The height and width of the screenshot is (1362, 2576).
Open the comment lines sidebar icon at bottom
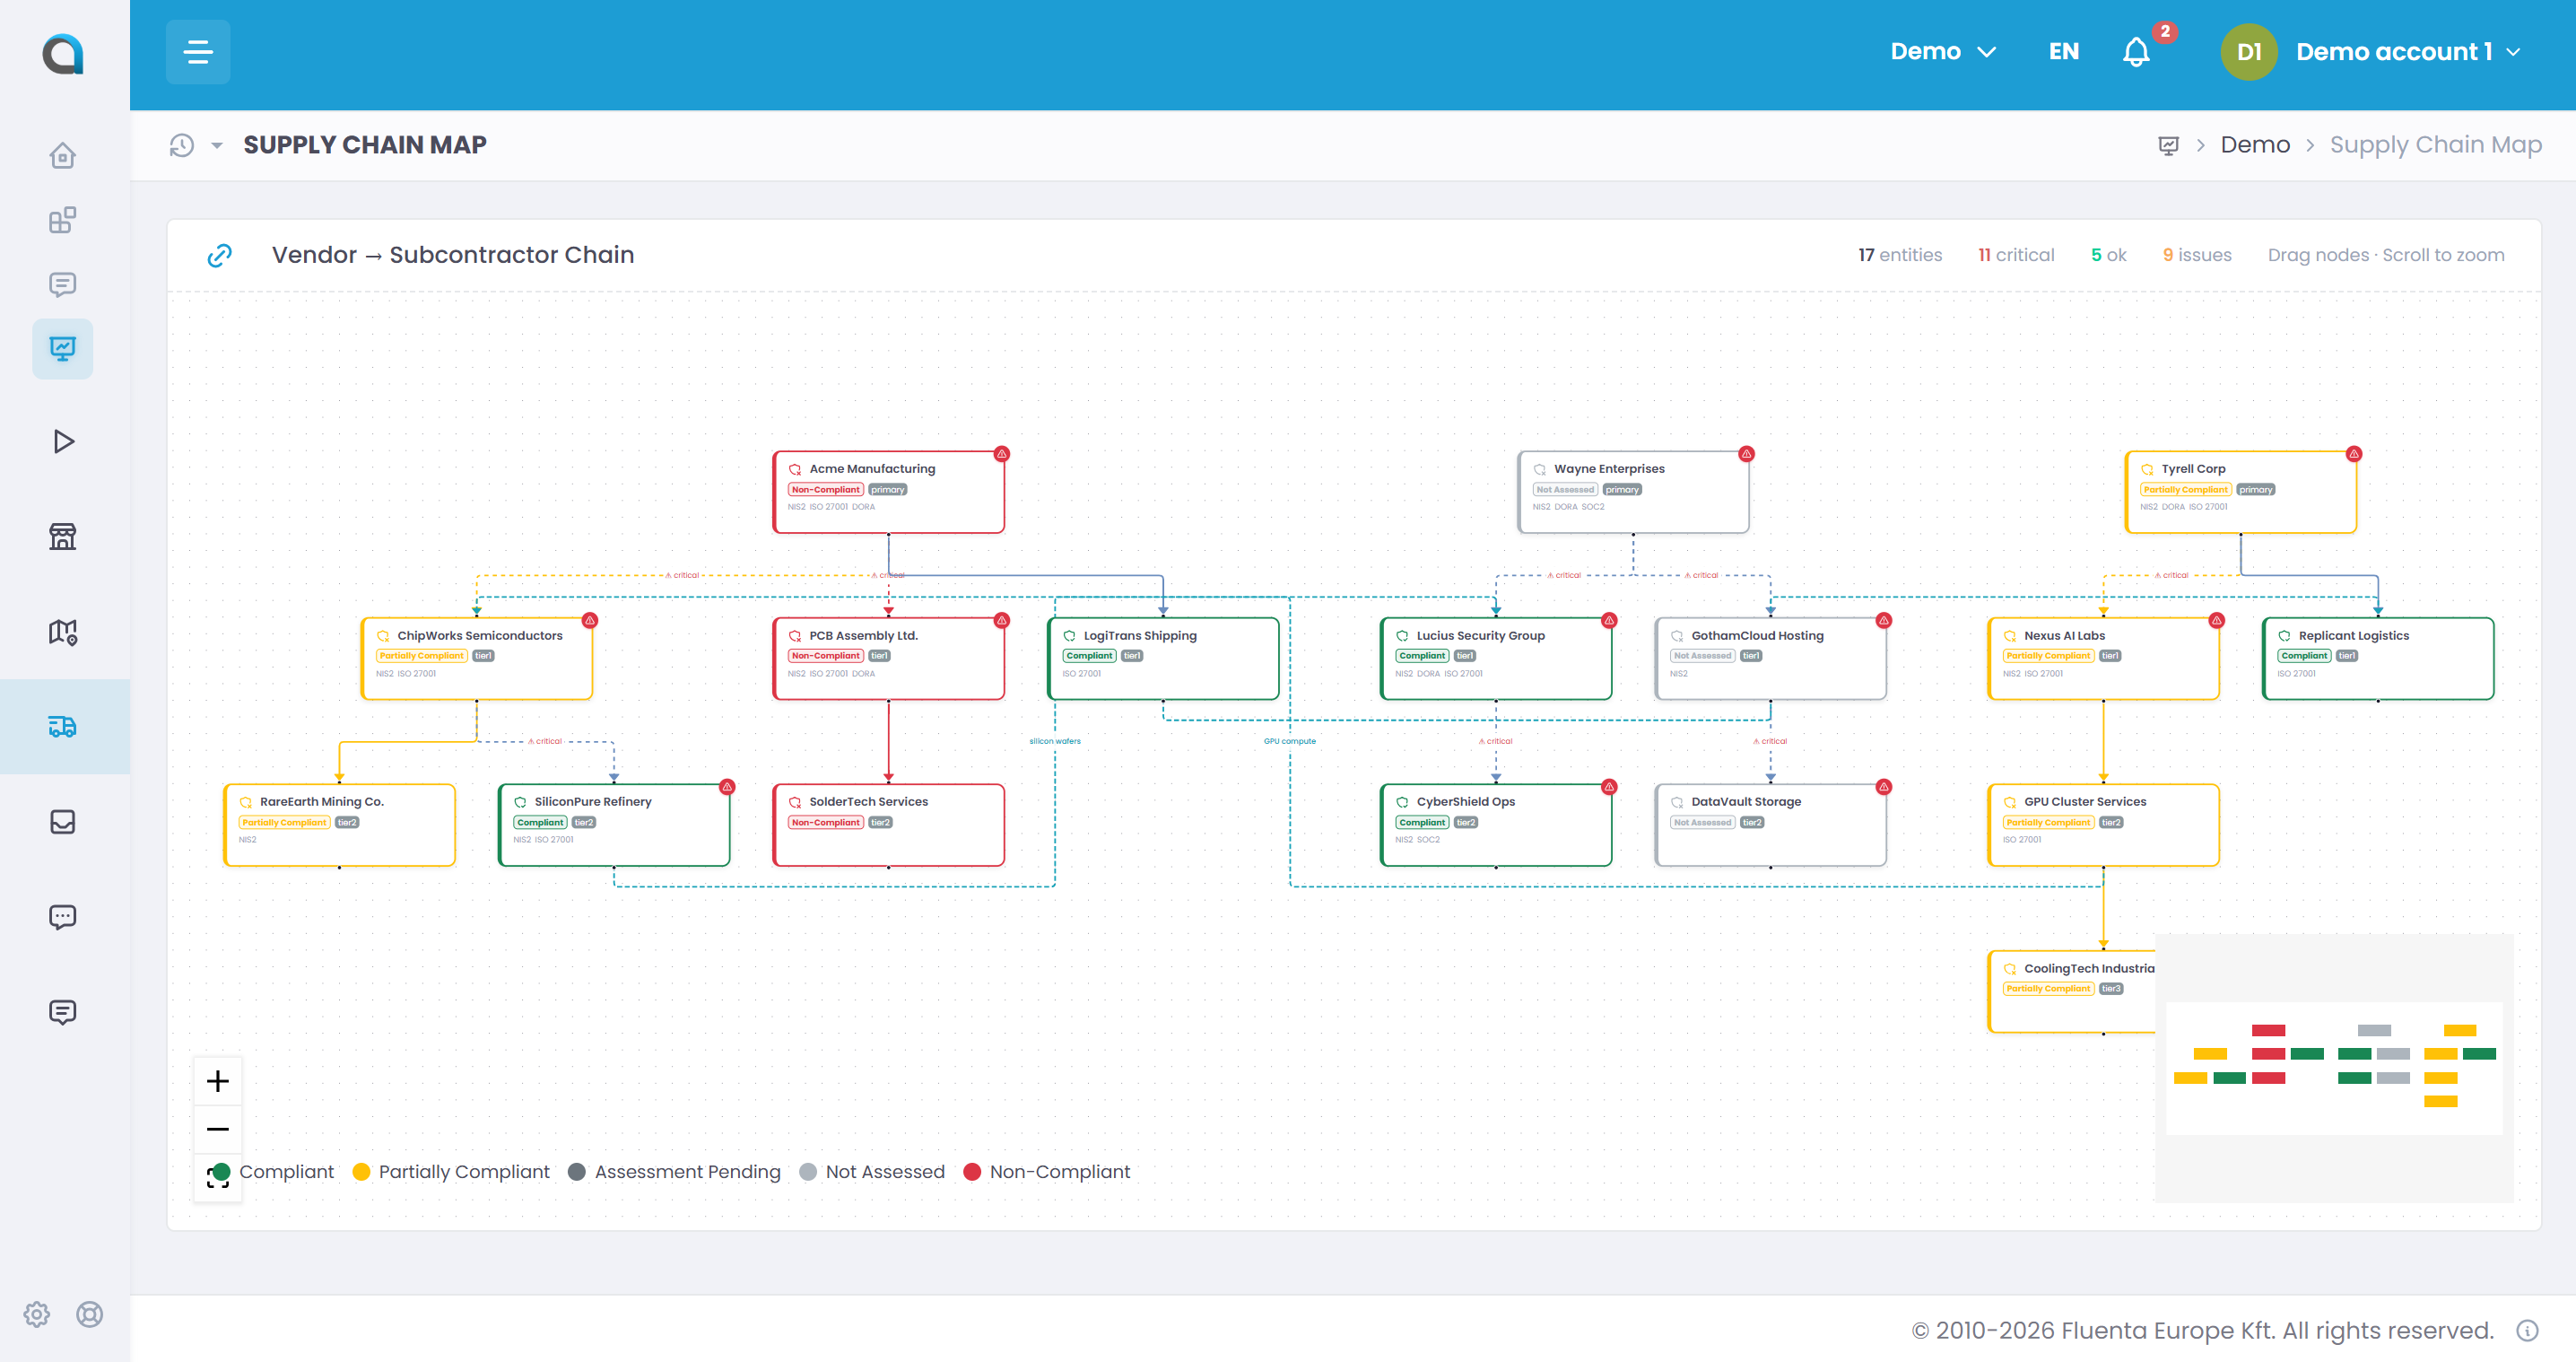(x=63, y=1012)
